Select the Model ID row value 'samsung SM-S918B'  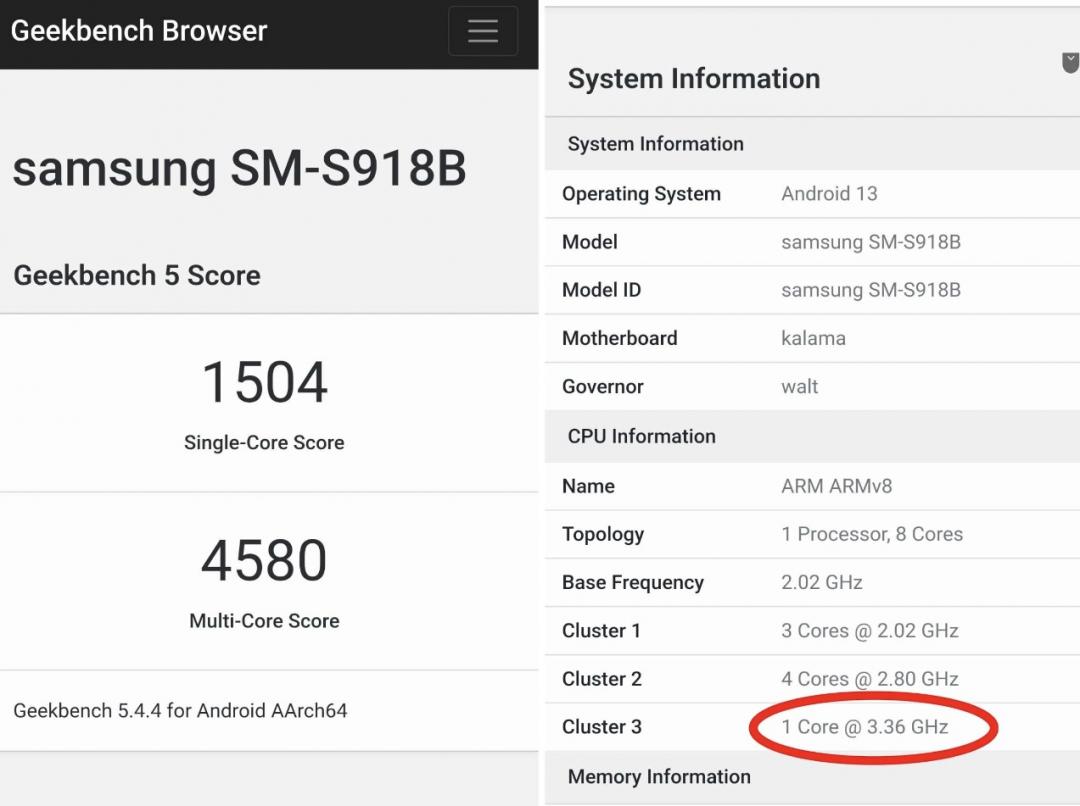871,290
